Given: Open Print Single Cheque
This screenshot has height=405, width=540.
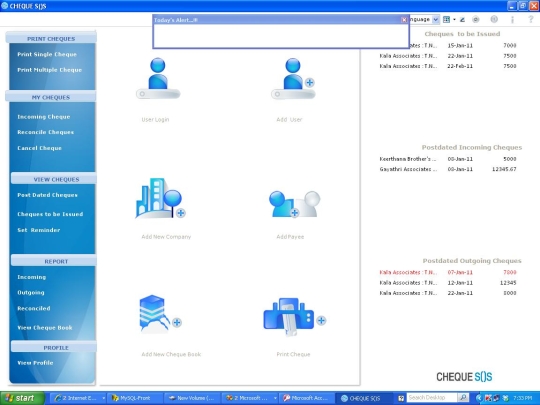Looking at the screenshot, I should click(47, 54).
